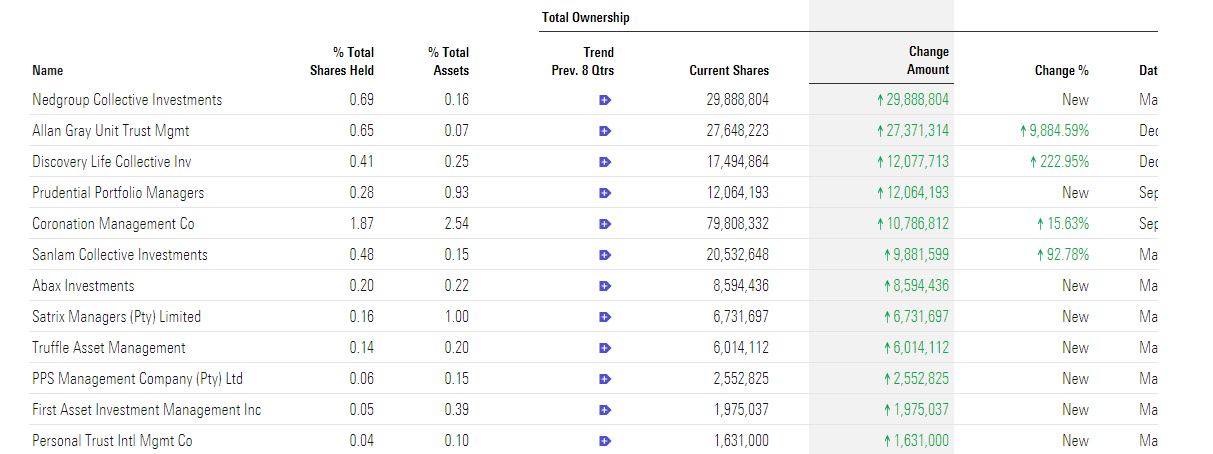Click trend icon for Truffle Asset Management
Viewport: 1213px width, 454px height.
605,348
